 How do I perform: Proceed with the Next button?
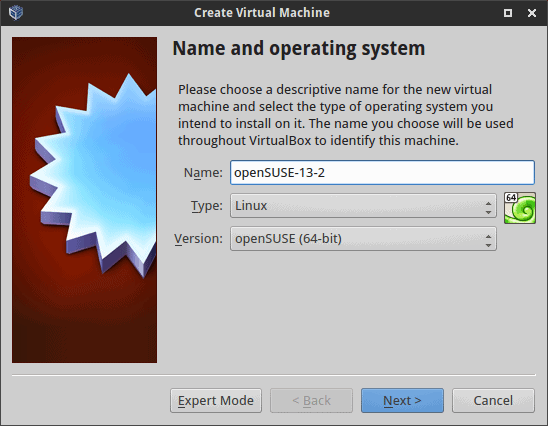402,400
